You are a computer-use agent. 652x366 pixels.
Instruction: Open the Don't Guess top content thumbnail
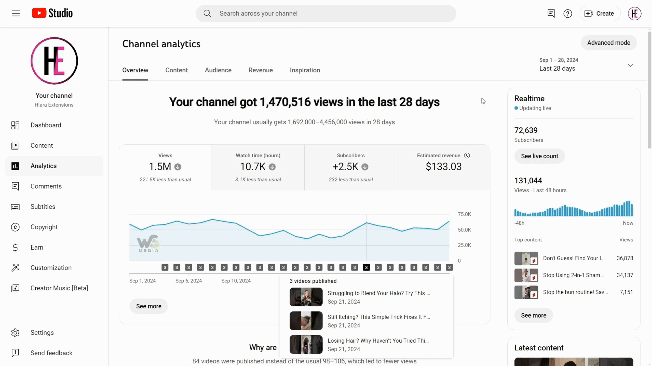point(526,258)
